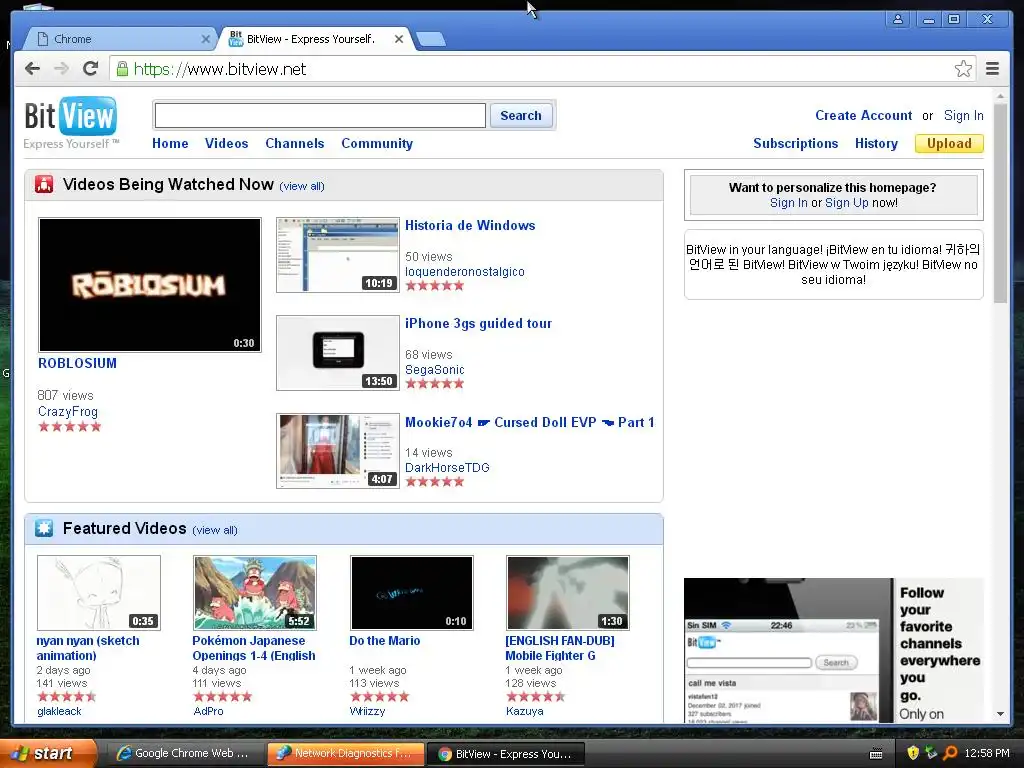Viewport: 1024px width, 768px height.
Task: Open Subscriptions link
Action: (795, 143)
